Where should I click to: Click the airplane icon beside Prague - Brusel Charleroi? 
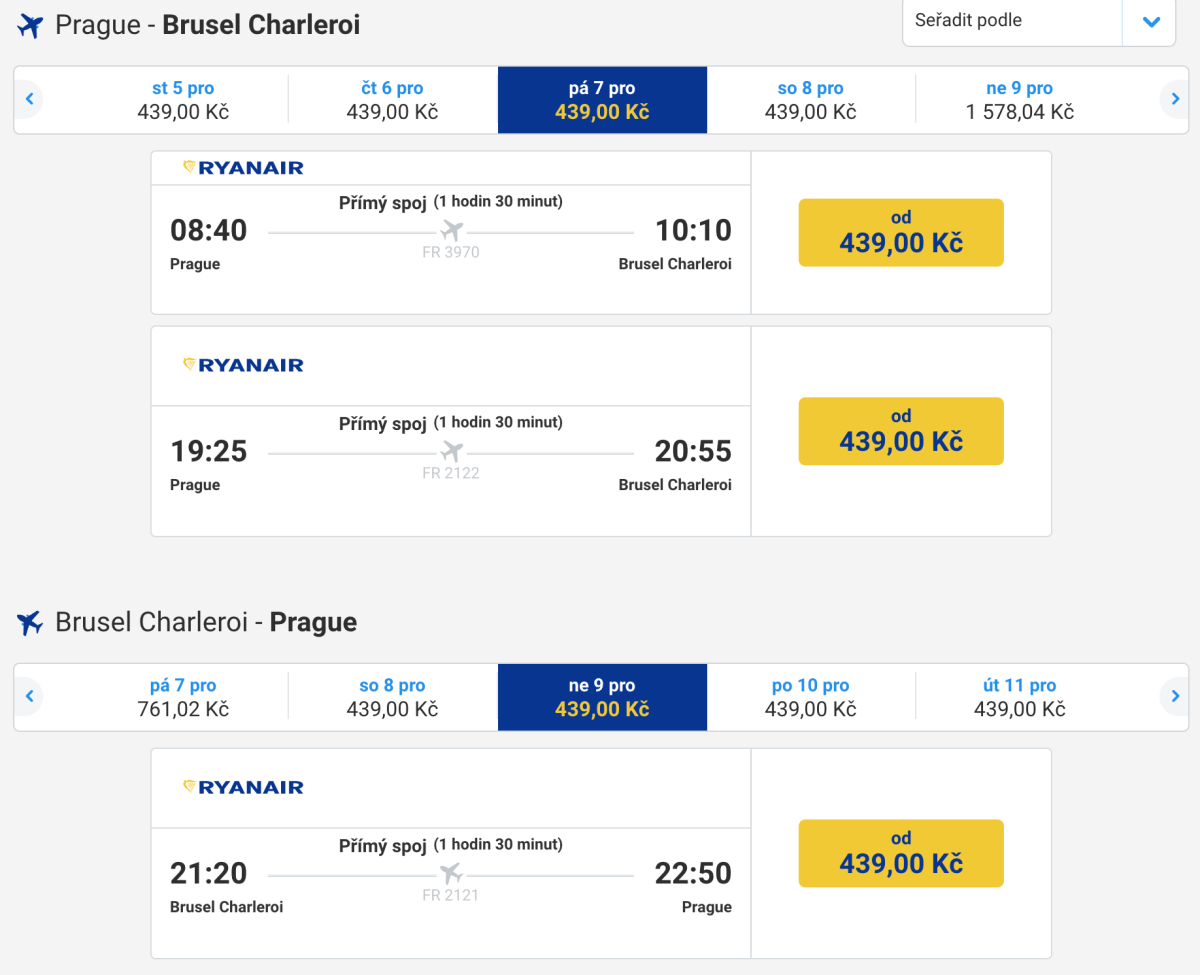pyautogui.click(x=31, y=26)
